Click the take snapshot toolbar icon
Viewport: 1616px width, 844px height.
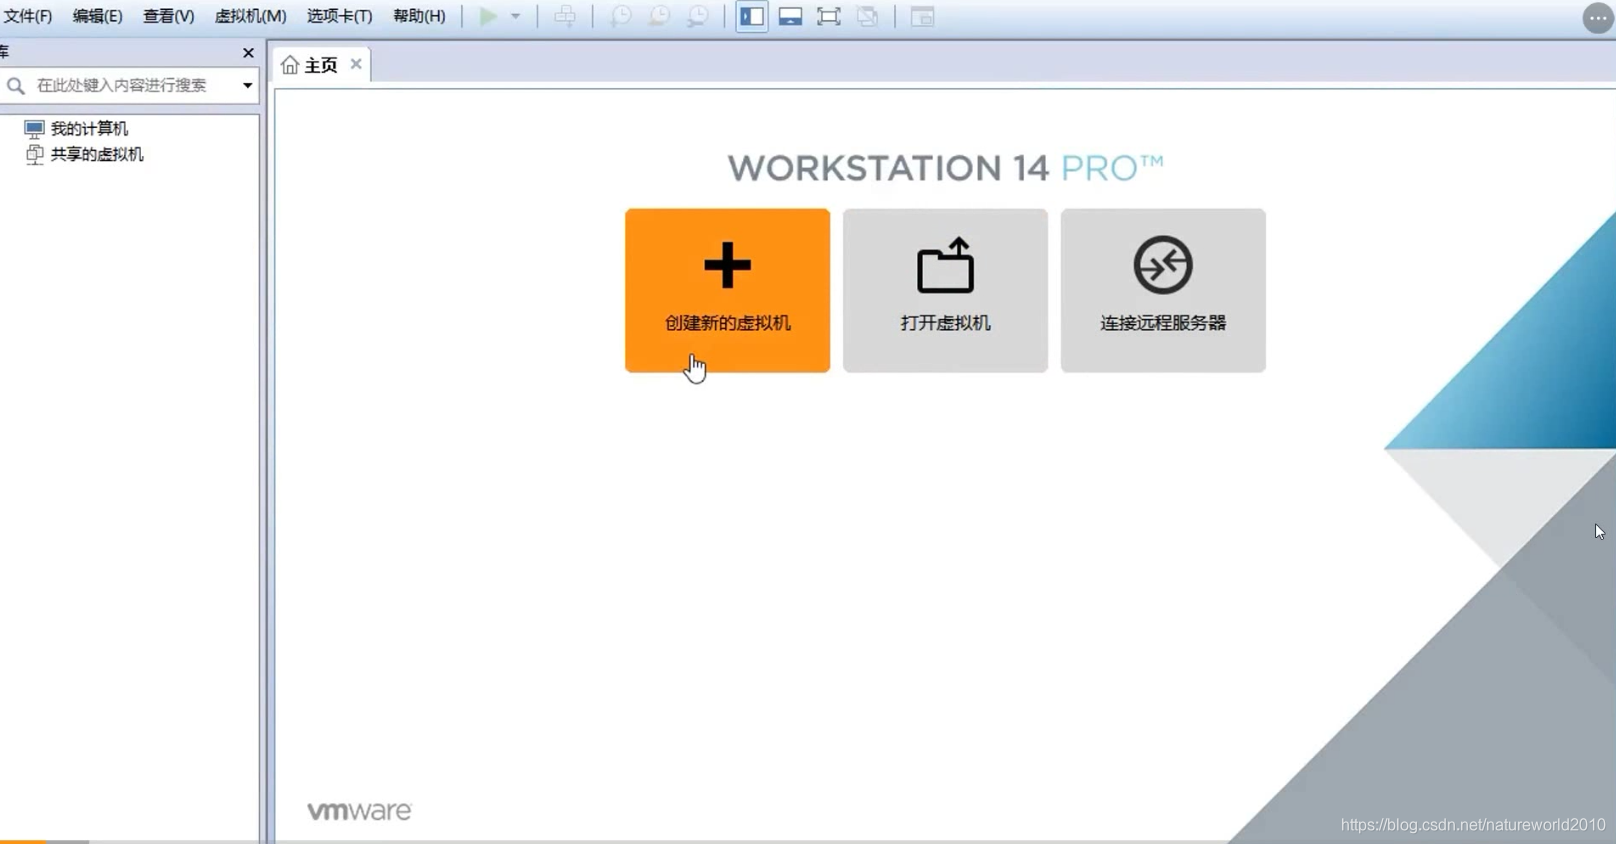[620, 16]
